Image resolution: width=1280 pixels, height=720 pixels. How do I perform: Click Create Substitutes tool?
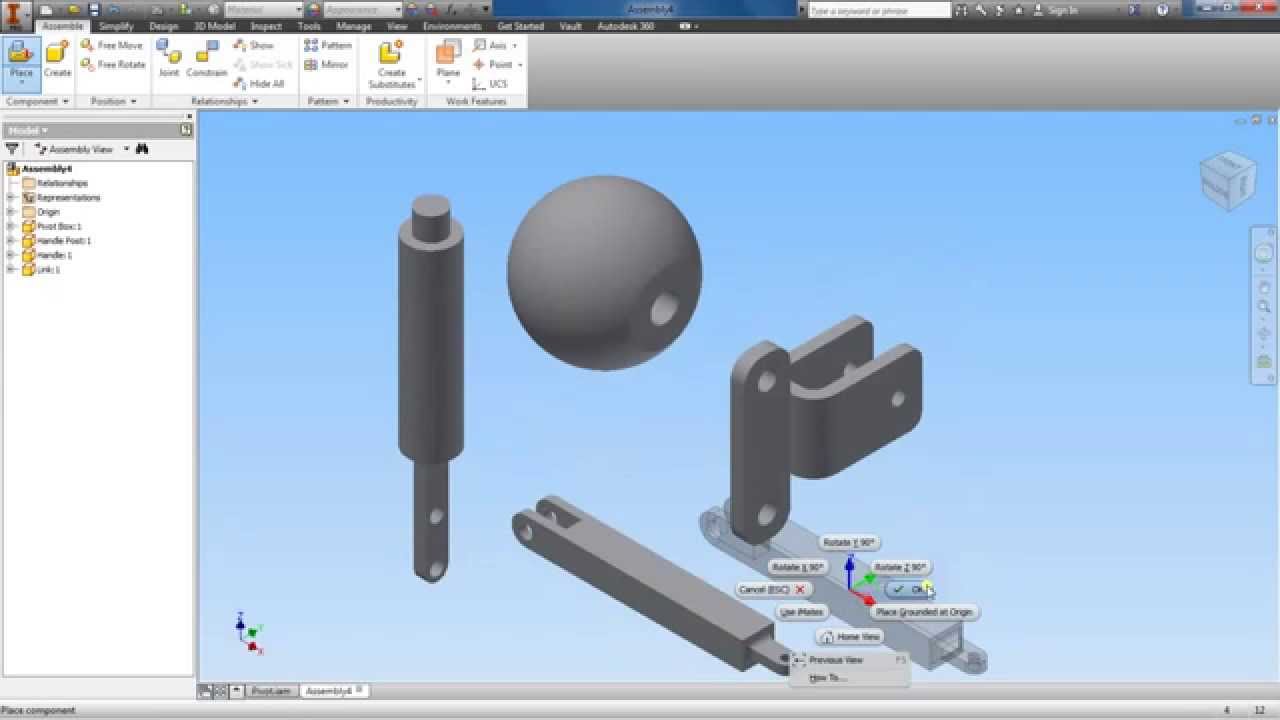tap(391, 64)
